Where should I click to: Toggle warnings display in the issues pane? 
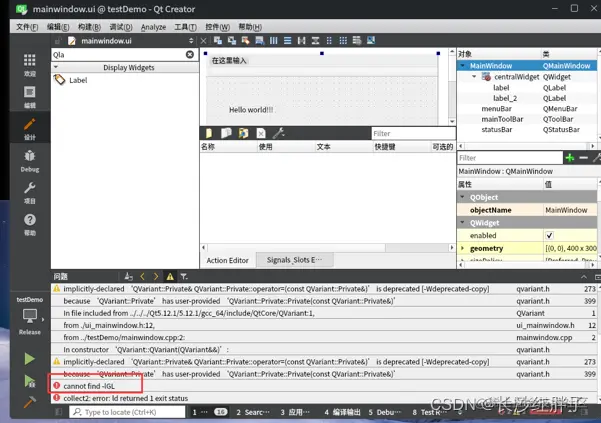170,276
